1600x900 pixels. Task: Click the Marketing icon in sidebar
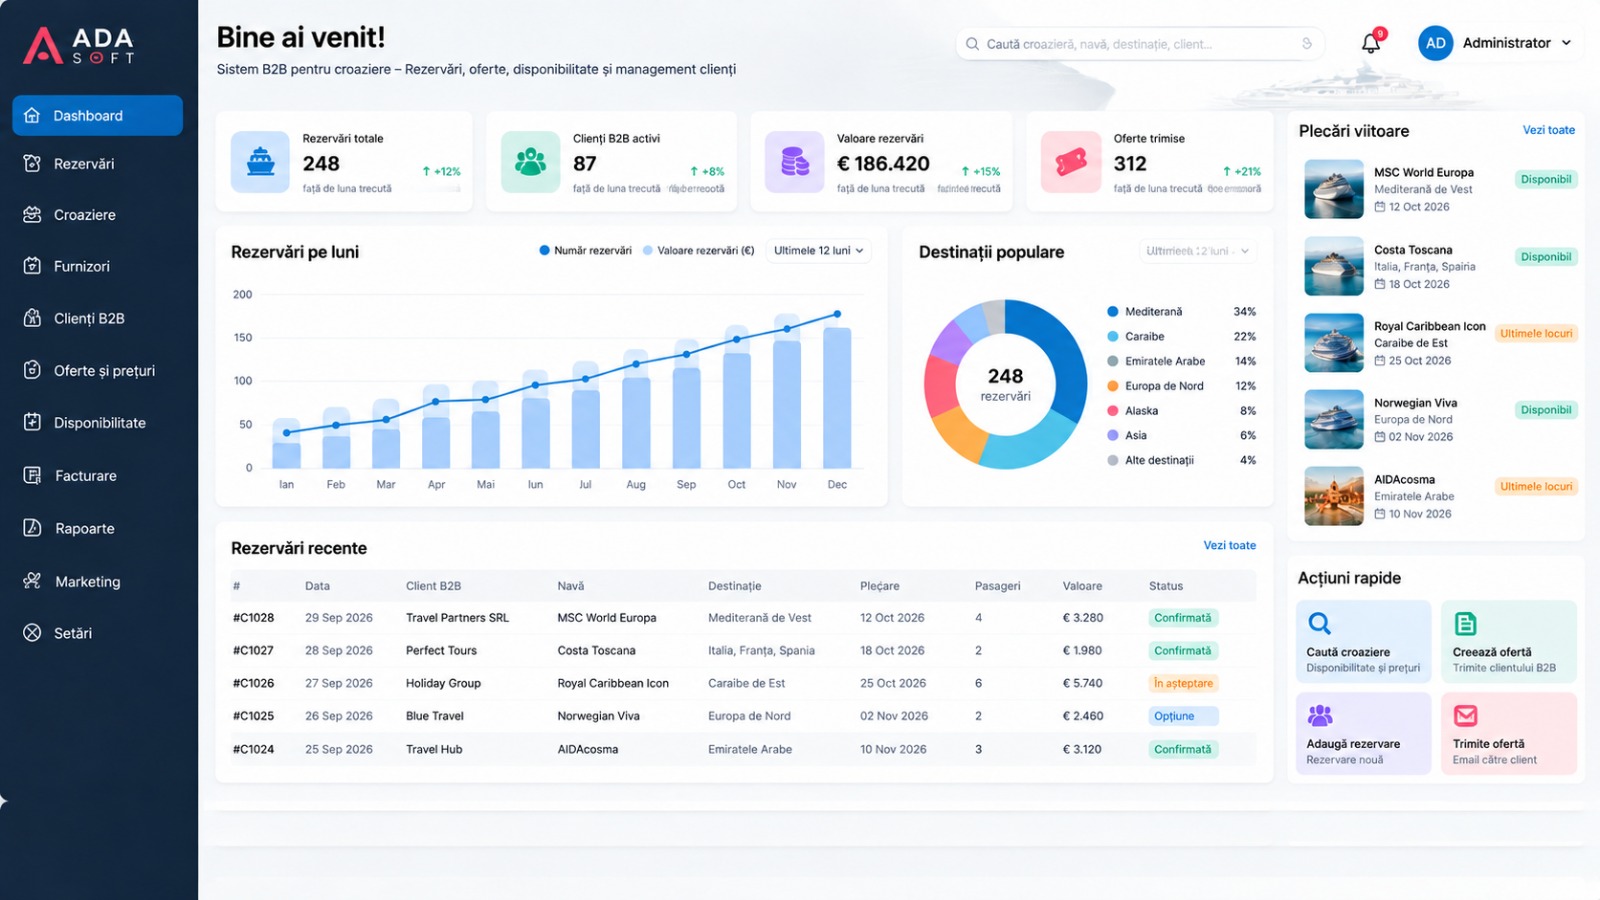tap(32, 581)
